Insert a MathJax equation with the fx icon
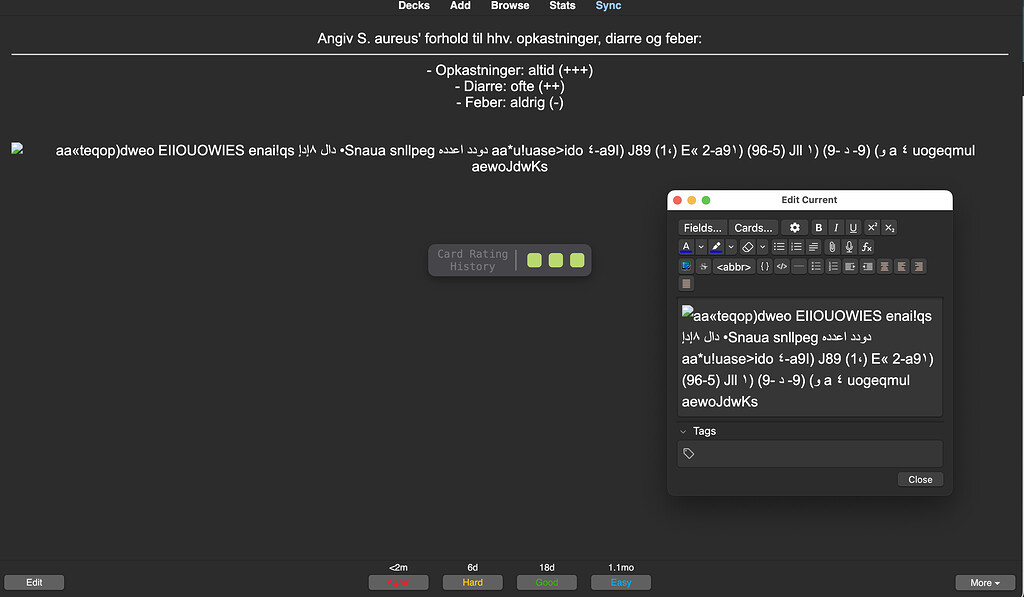The image size is (1024, 597). click(x=866, y=246)
